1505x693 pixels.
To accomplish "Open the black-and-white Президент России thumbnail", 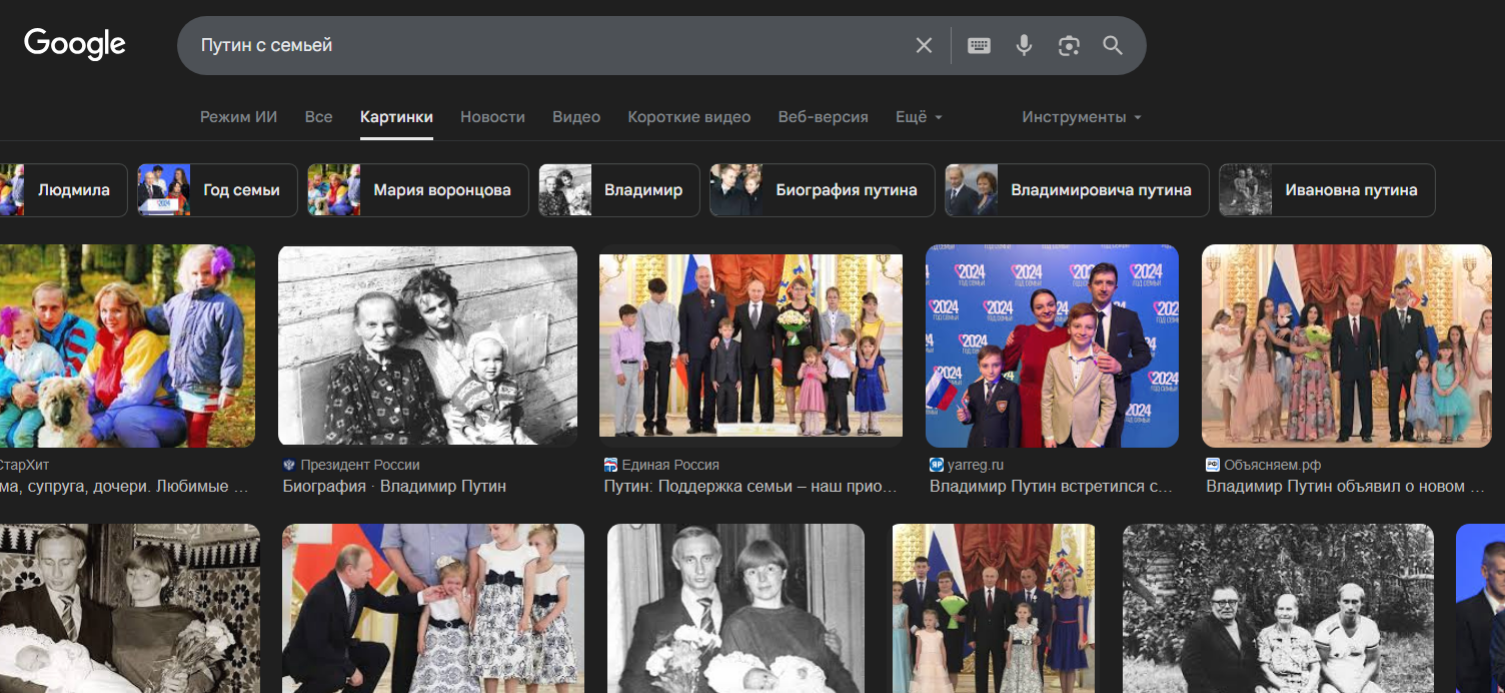I will coord(428,345).
